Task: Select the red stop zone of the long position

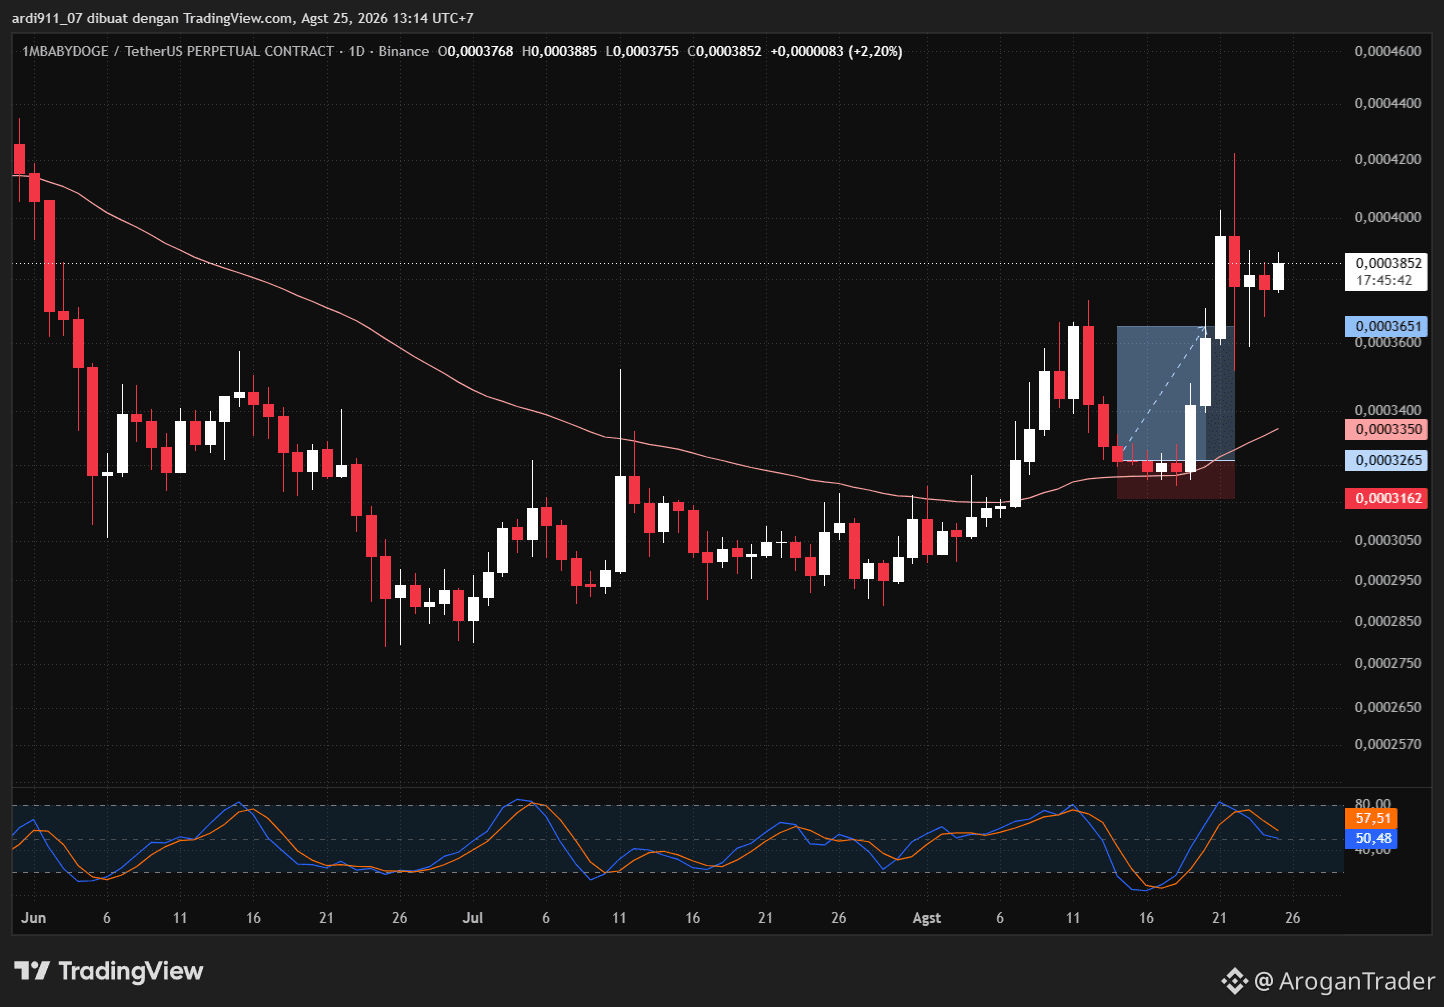Action: click(x=1175, y=479)
